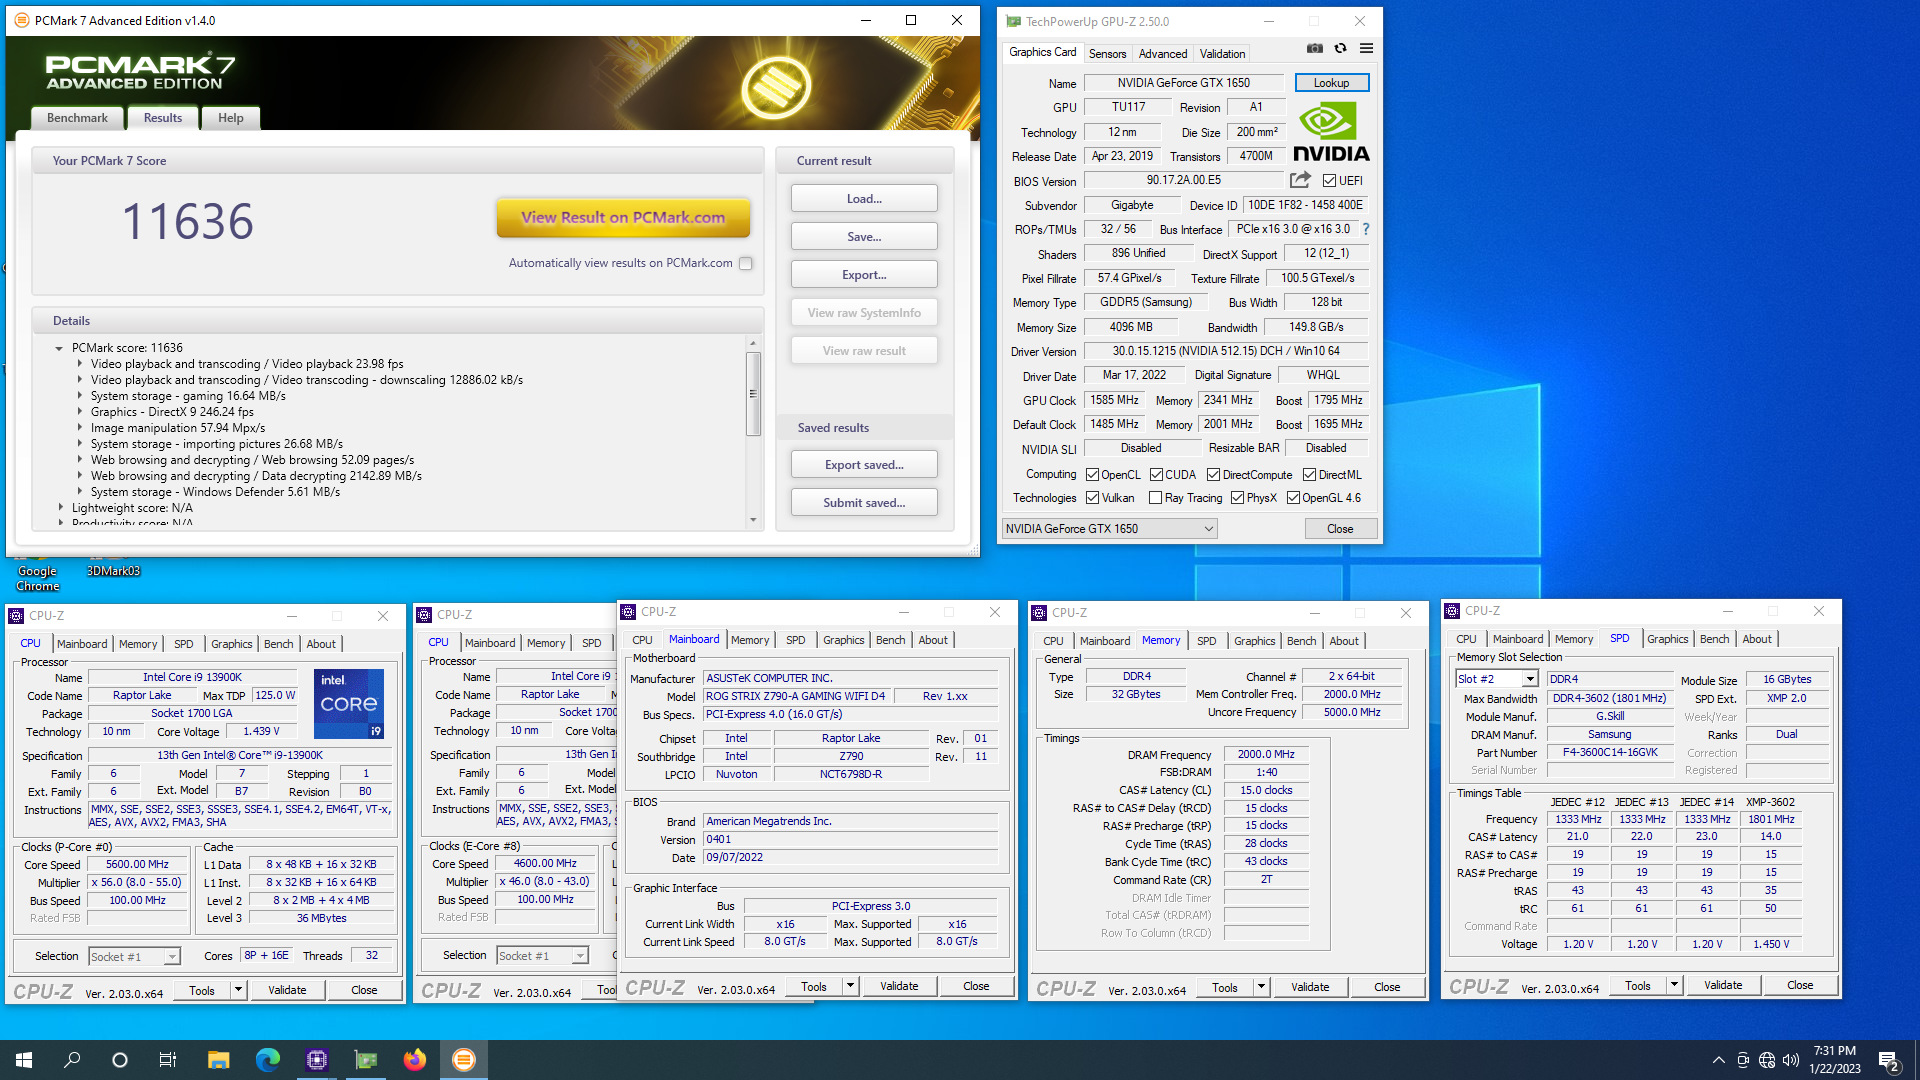Open PCMark Help tab
The width and height of the screenshot is (1920, 1080).
coord(231,118)
